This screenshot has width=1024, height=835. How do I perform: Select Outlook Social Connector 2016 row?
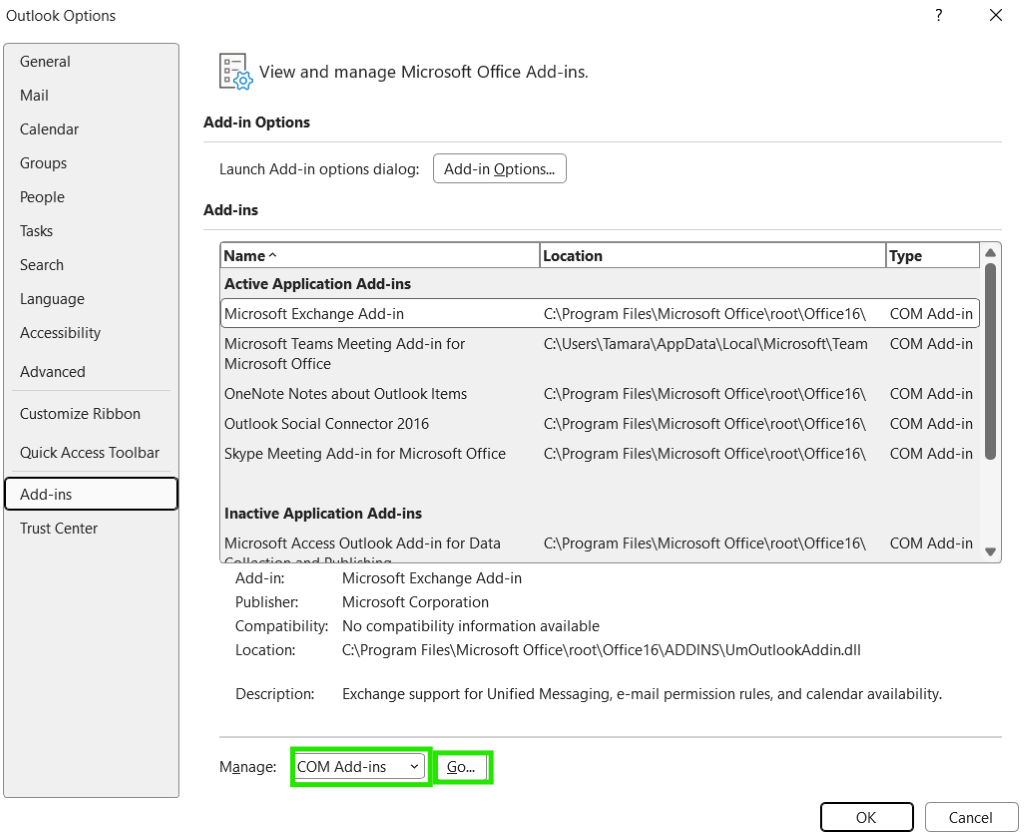click(x=600, y=424)
